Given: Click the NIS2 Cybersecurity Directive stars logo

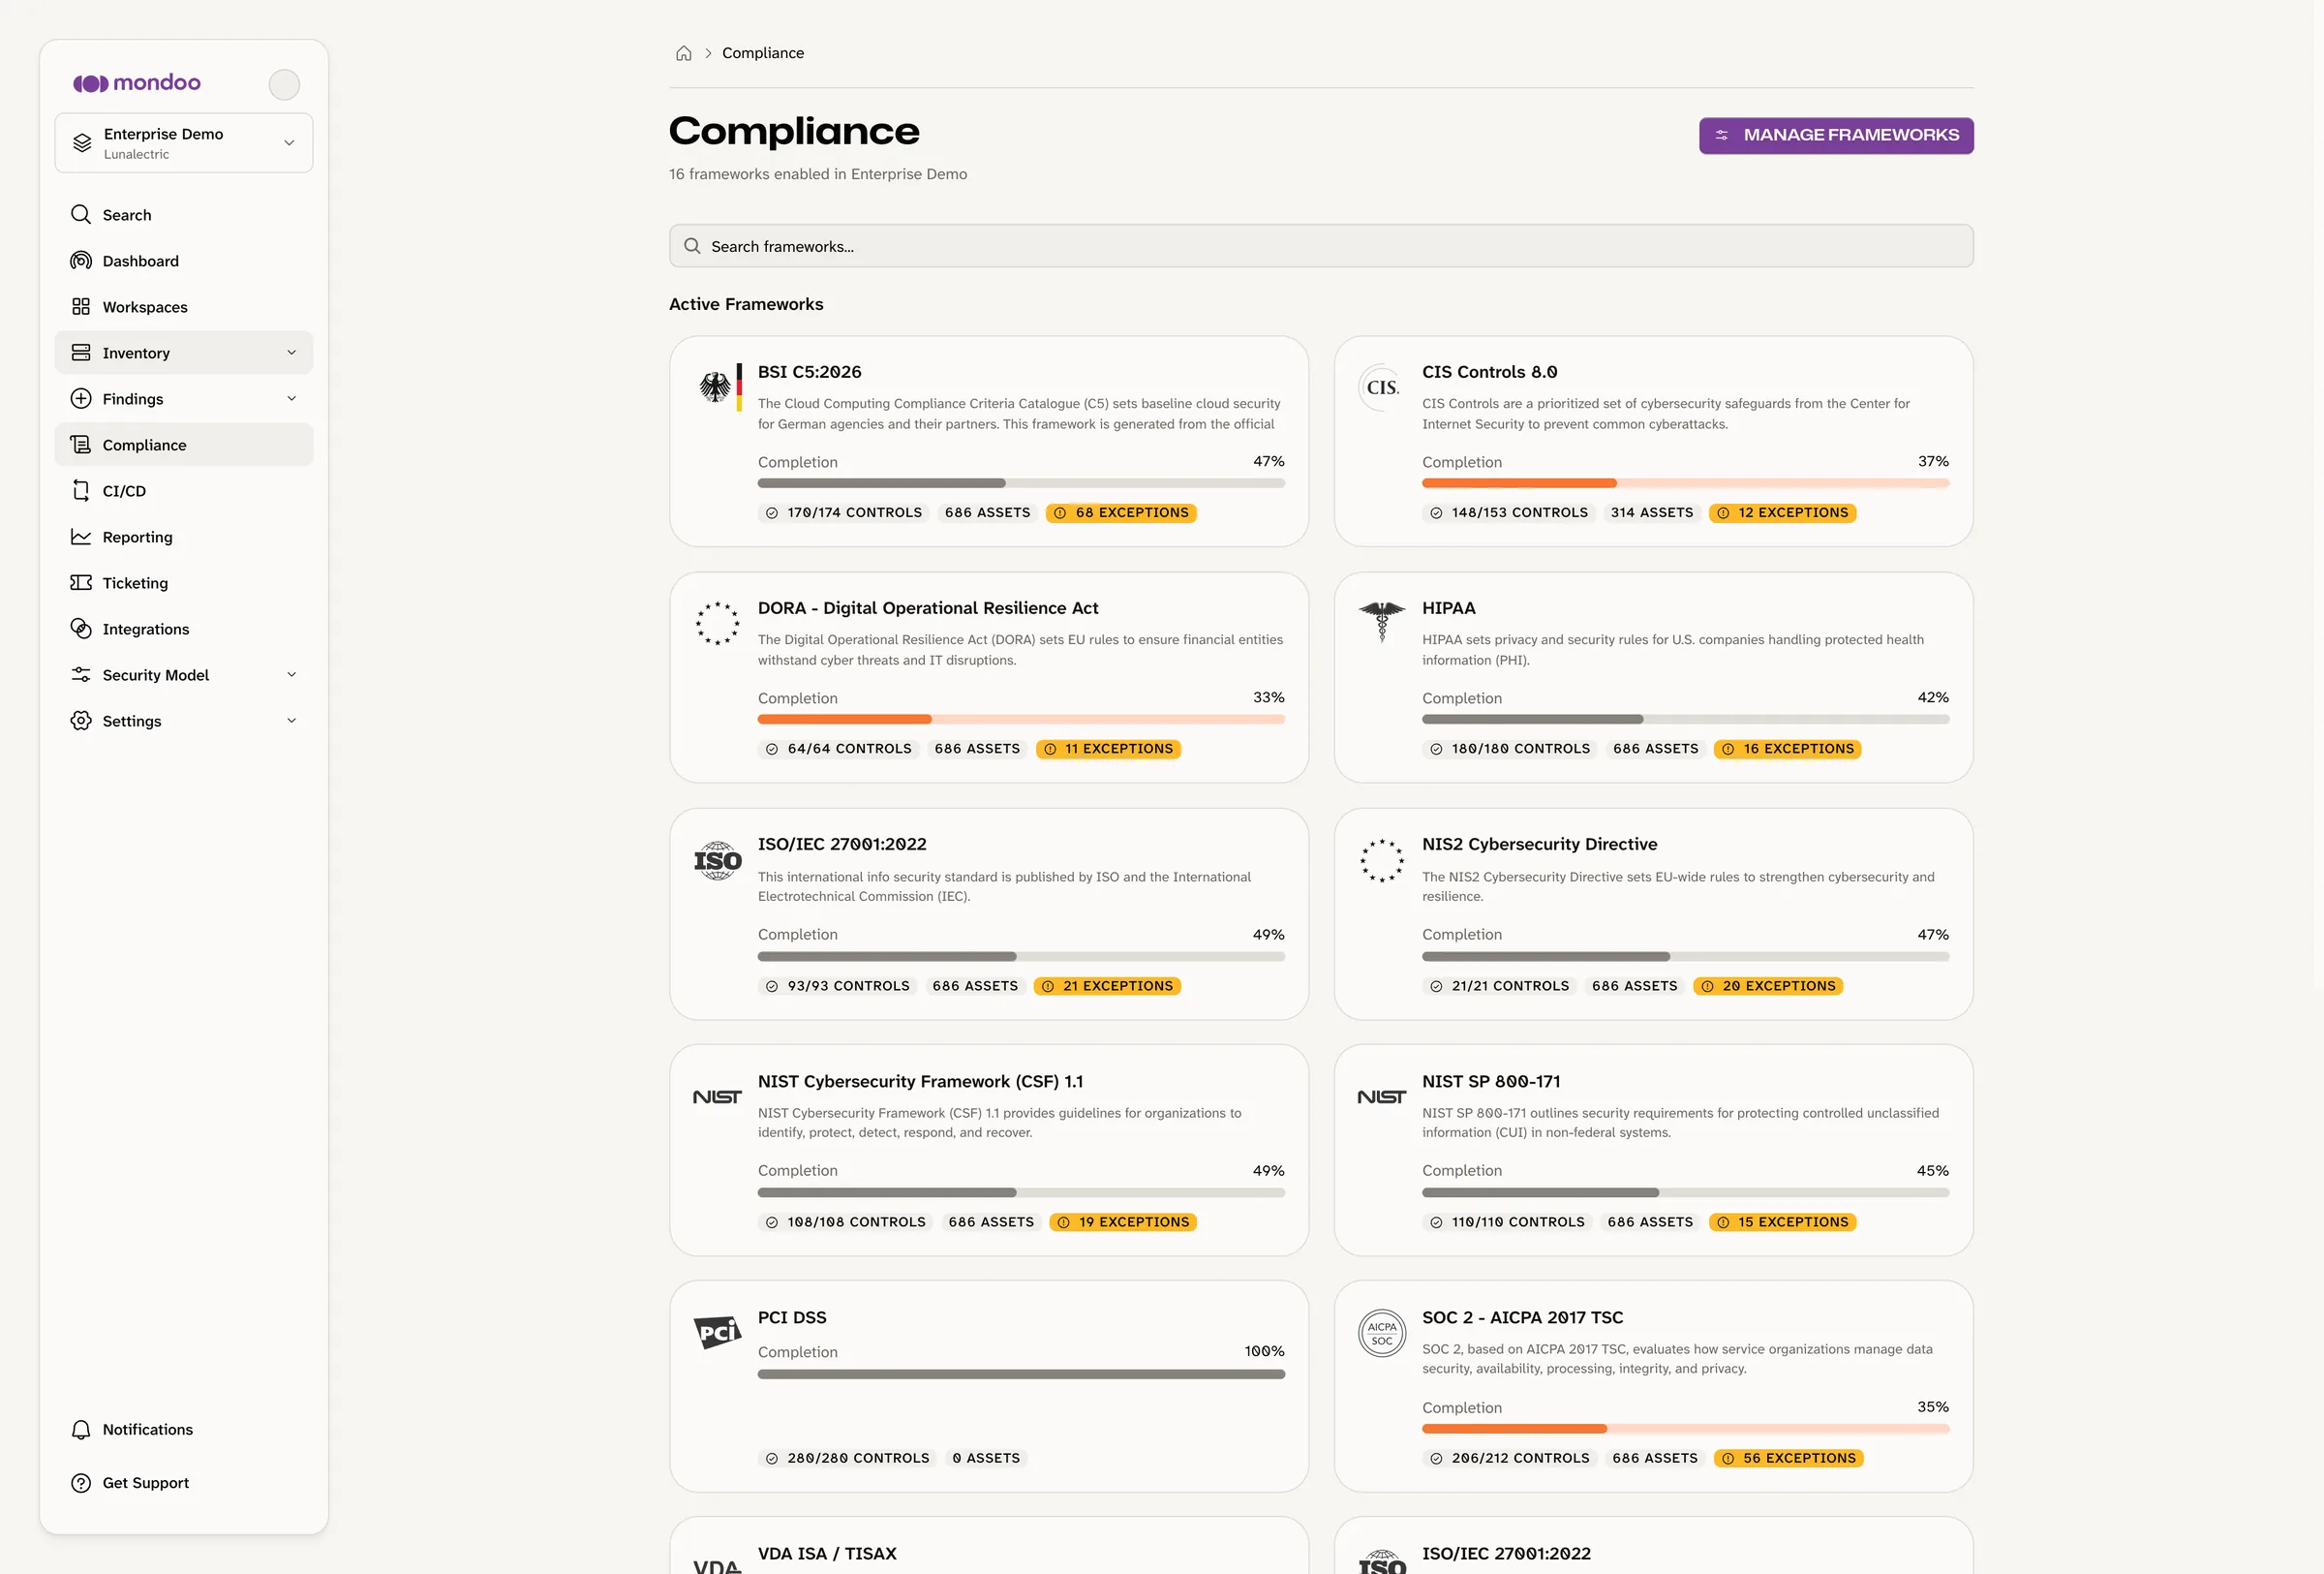Looking at the screenshot, I should [1382, 860].
